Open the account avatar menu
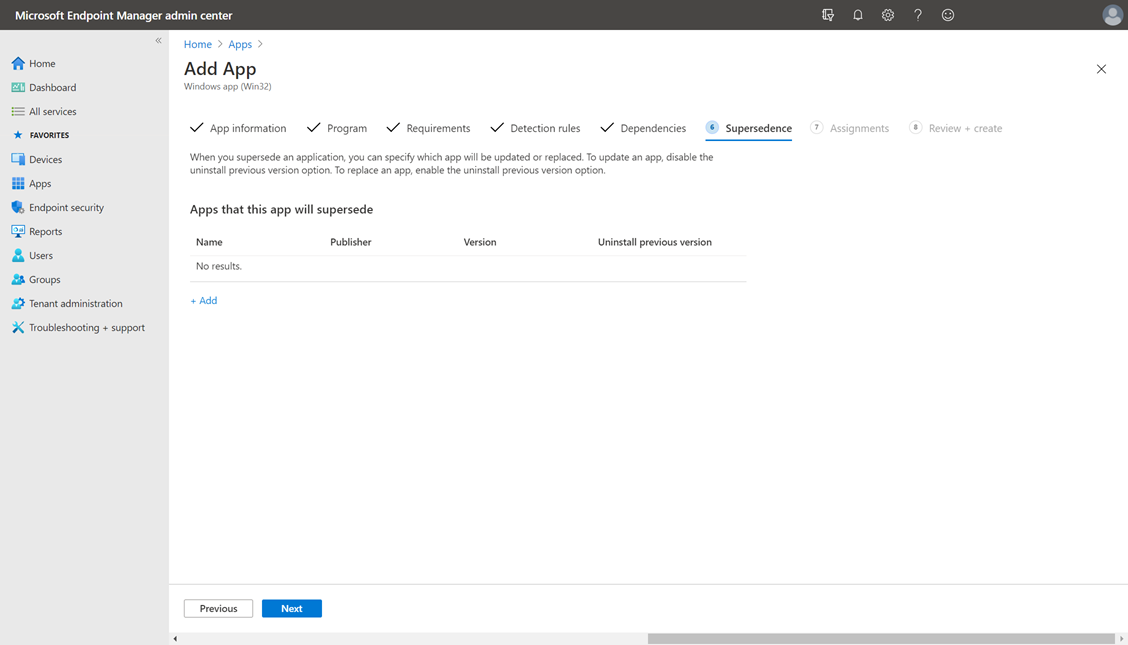The image size is (1128, 645). pyautogui.click(x=1112, y=14)
